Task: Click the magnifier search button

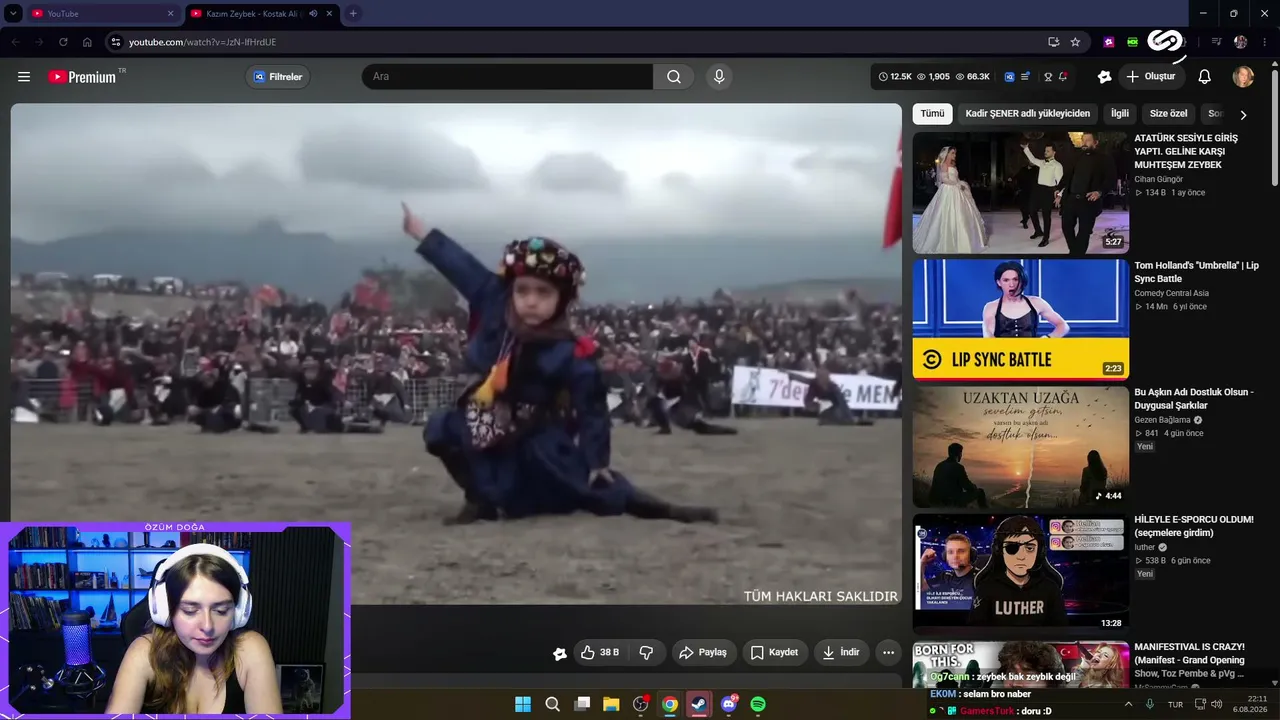Action: [x=673, y=77]
